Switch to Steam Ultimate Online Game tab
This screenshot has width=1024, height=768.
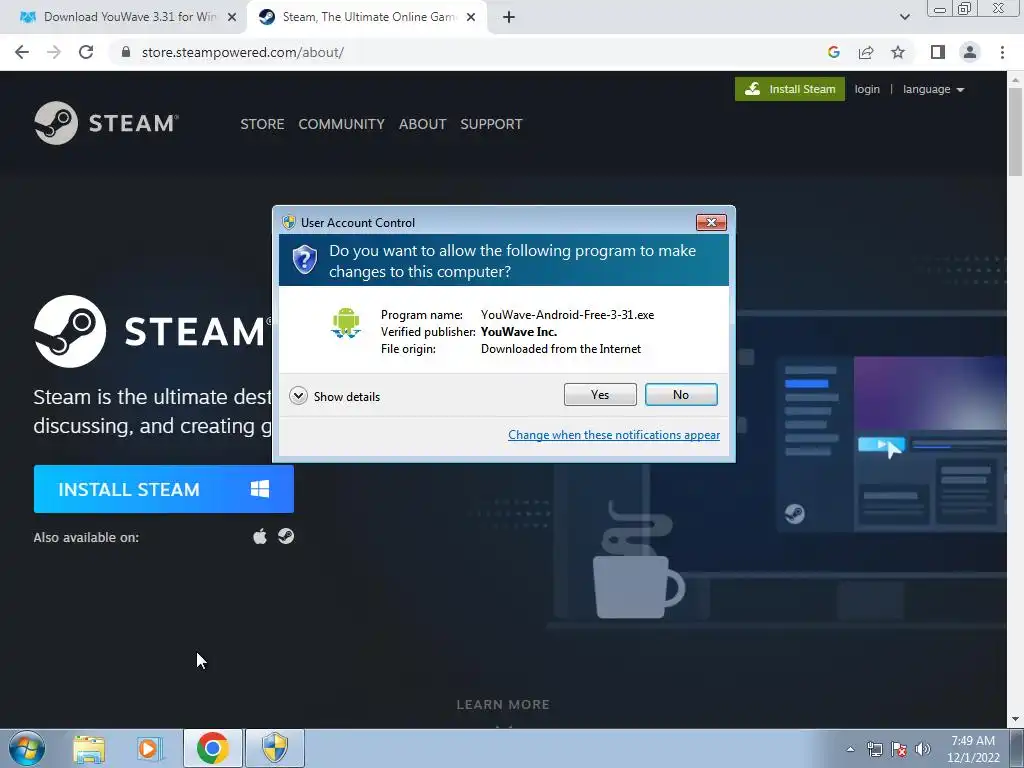point(368,17)
